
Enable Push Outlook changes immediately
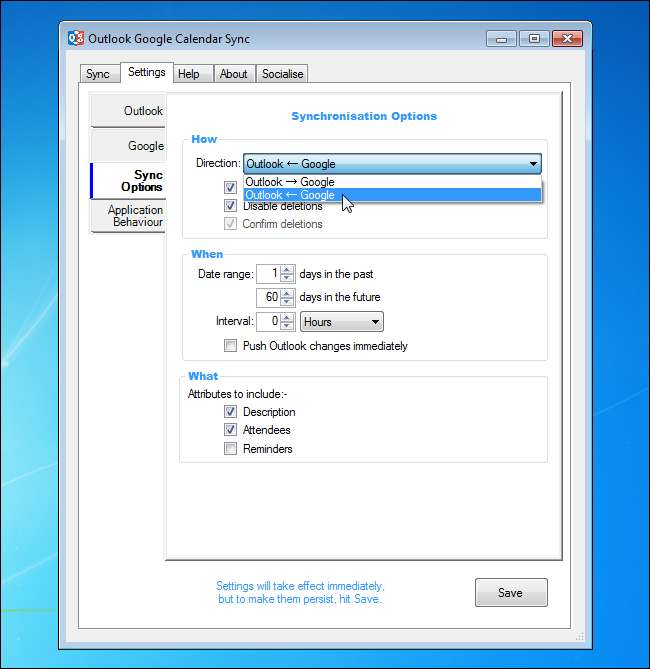pyautogui.click(x=230, y=346)
